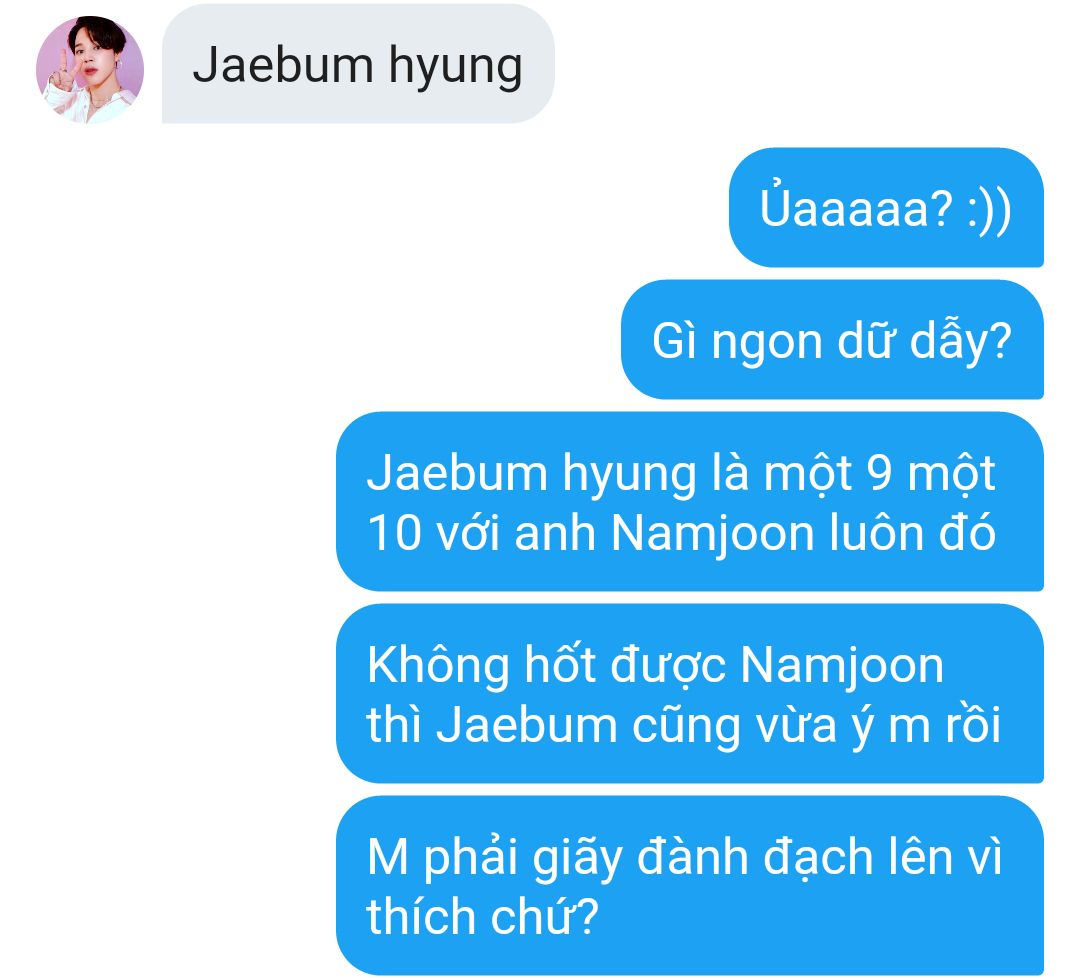Tap the "M phải giãy đành đạch" message

690,886
